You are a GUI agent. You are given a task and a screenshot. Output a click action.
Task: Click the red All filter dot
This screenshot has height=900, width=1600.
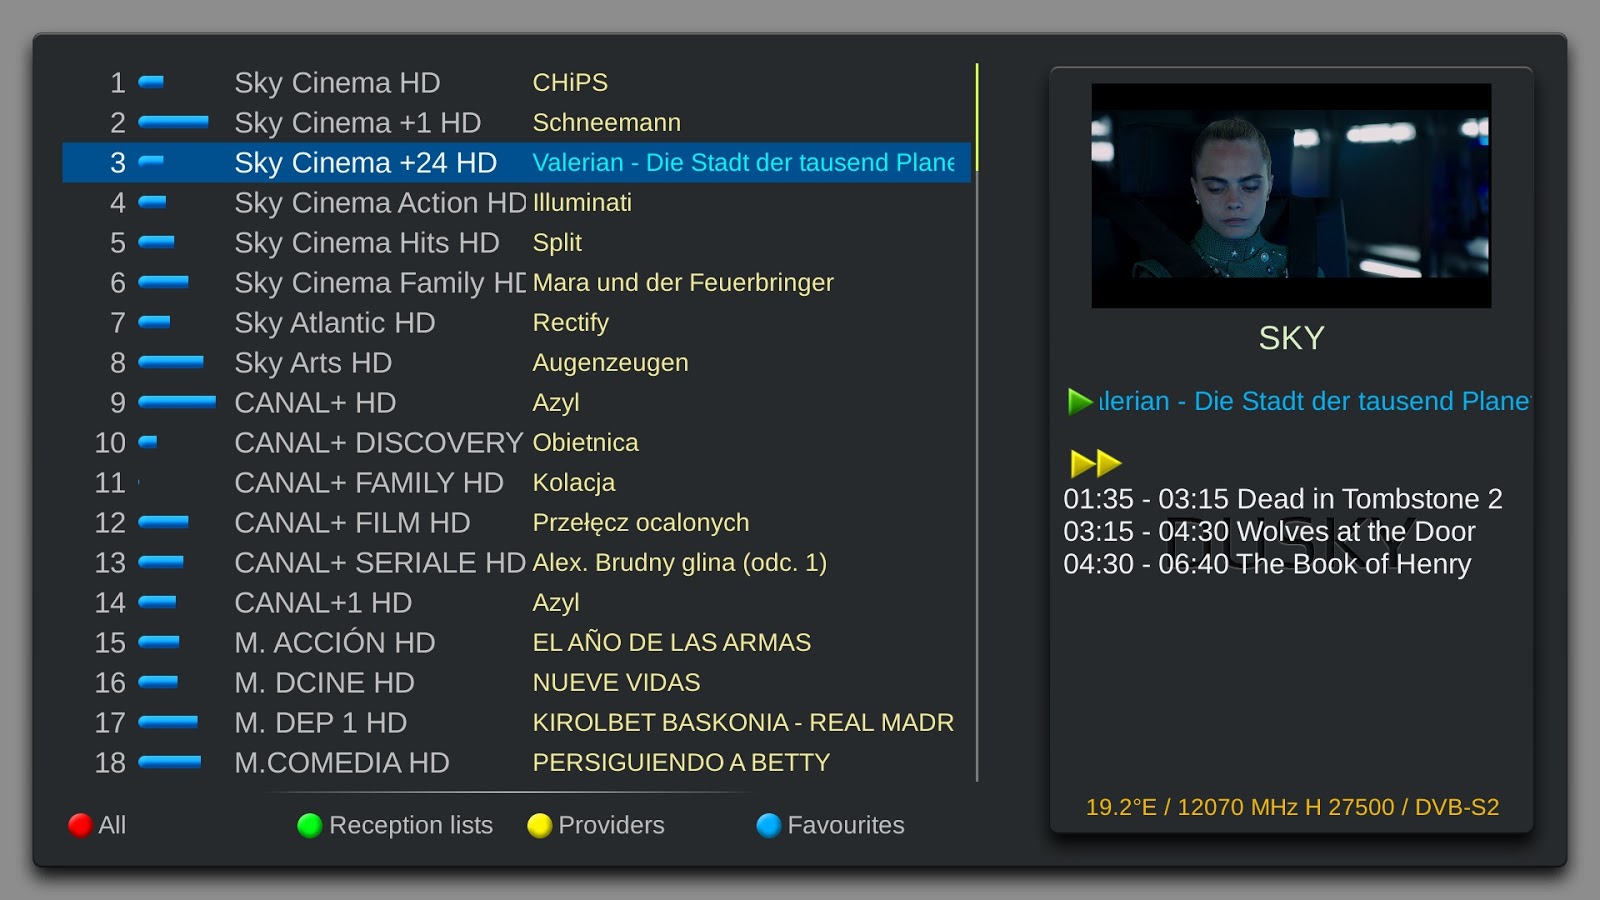coord(79,825)
